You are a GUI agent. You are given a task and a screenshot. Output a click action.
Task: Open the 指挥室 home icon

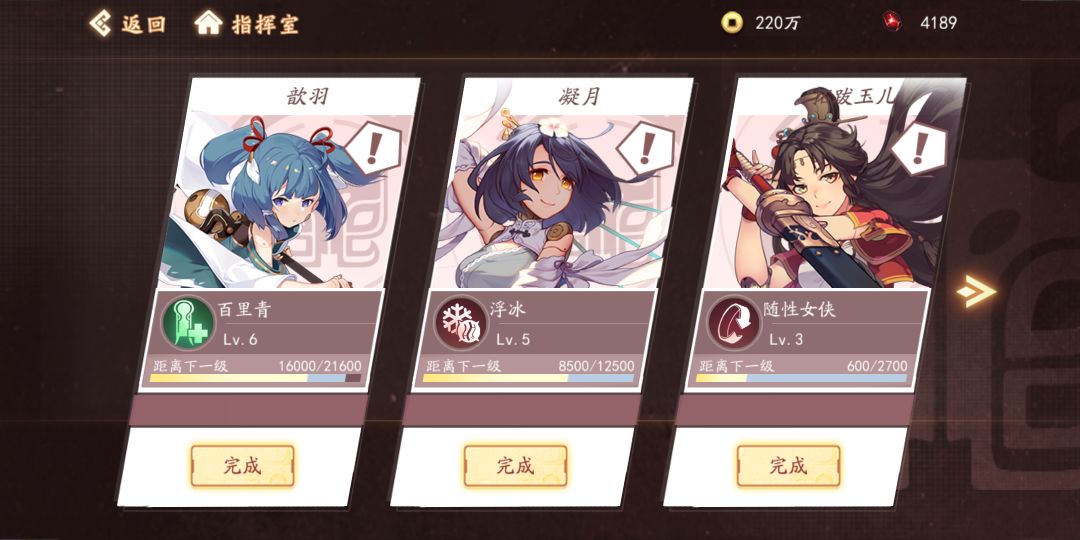pos(208,23)
